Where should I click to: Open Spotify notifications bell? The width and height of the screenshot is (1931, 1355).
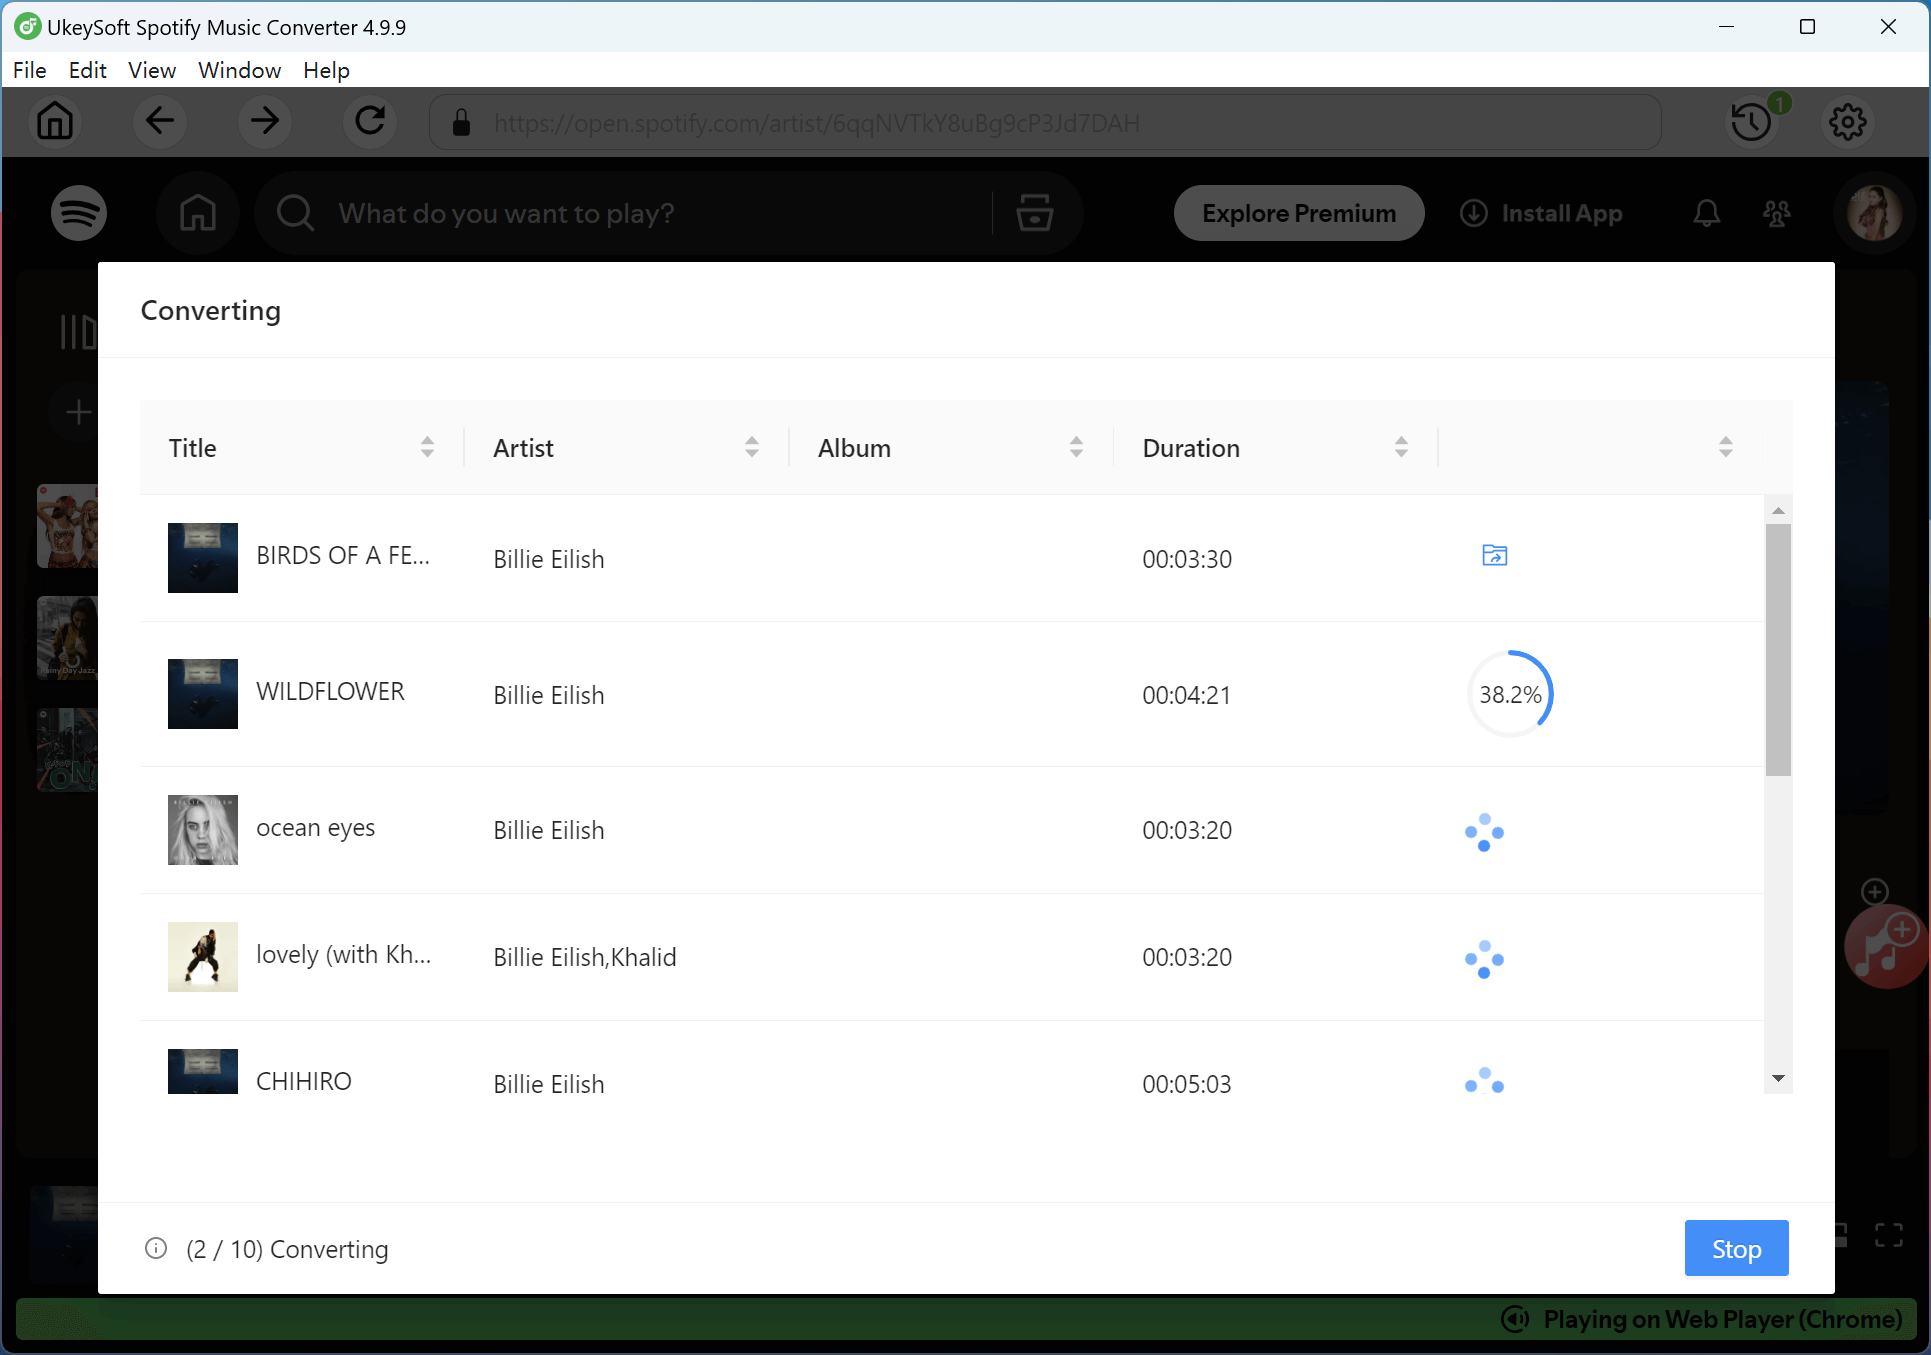click(x=1706, y=213)
